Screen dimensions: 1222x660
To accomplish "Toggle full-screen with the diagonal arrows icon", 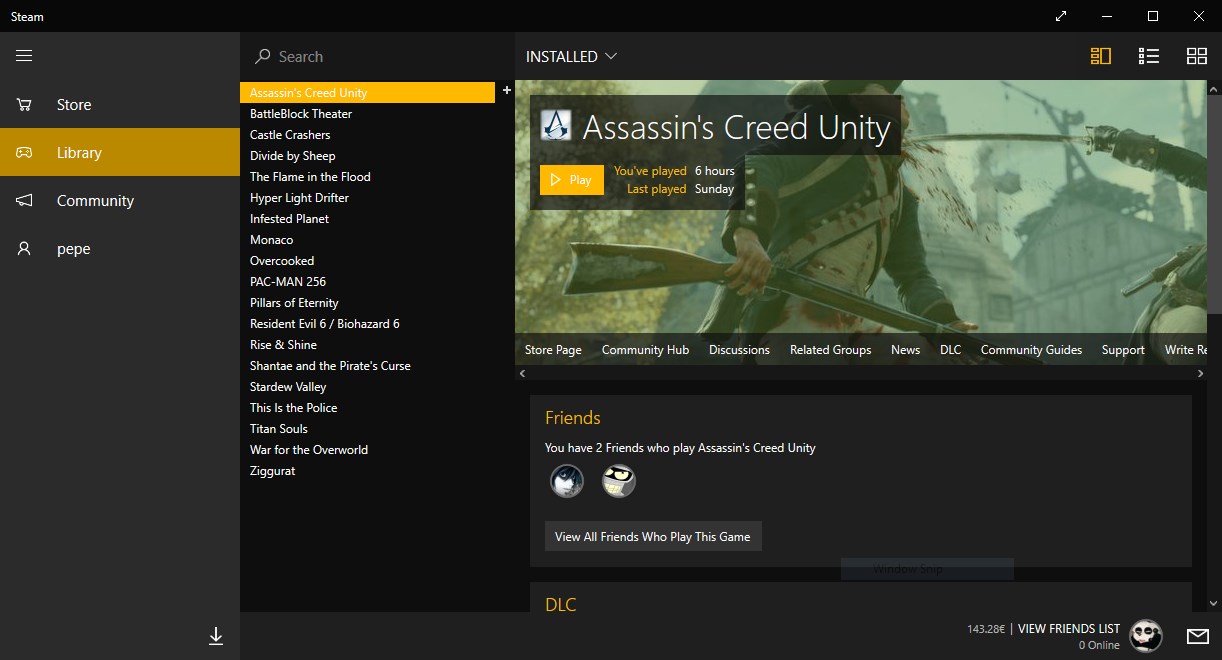I will (1061, 16).
